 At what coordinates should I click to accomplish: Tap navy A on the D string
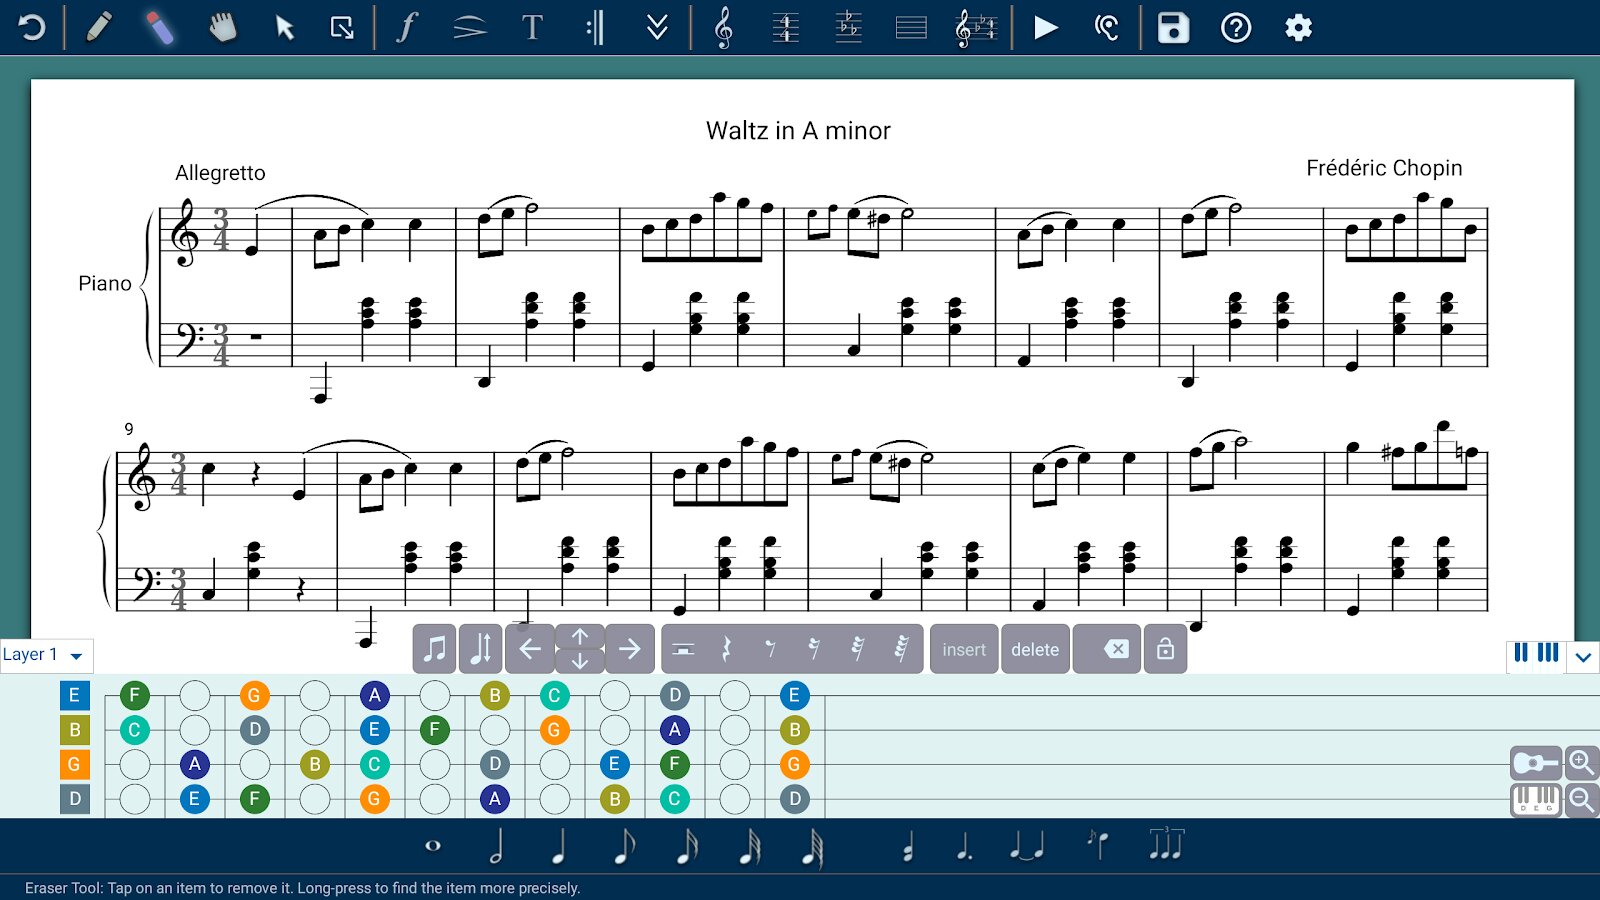[x=494, y=799]
